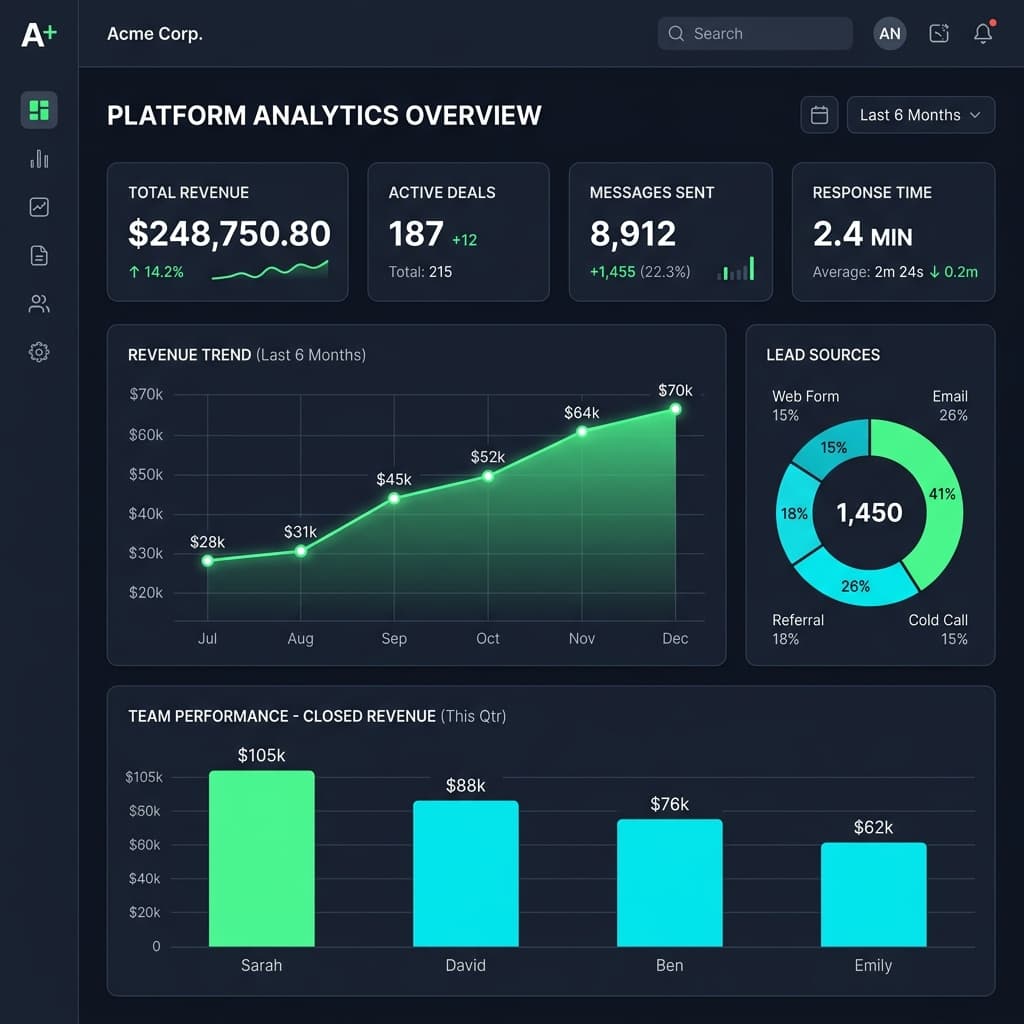Open the notifications bell
The width and height of the screenshot is (1024, 1024).
[x=983, y=33]
